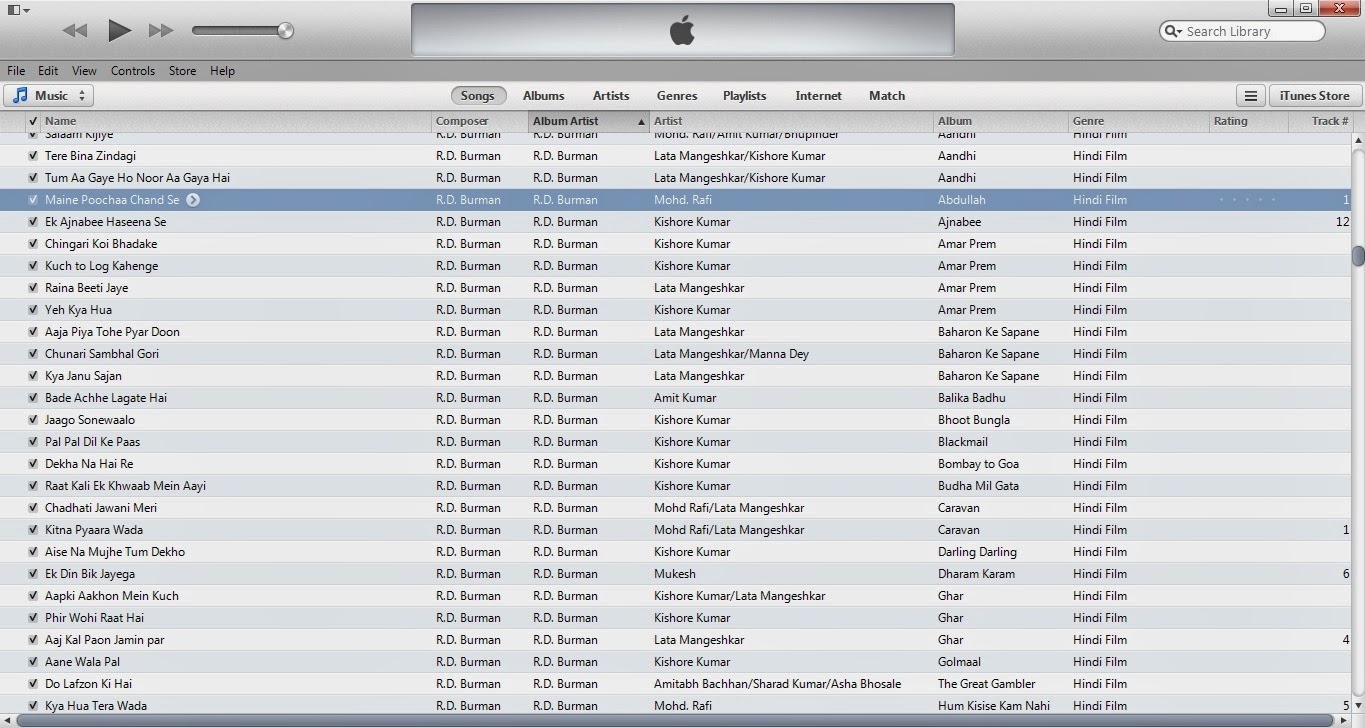Switch to the Internet view
Screen dimensions: 1365x728
pyautogui.click(x=819, y=96)
